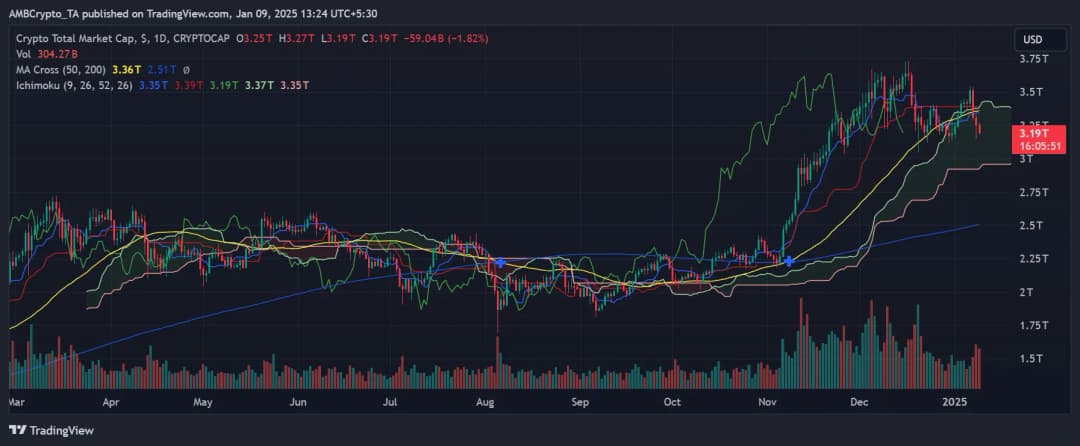Click the Mar label on time axis
This screenshot has width=1080, height=446.
[15, 402]
